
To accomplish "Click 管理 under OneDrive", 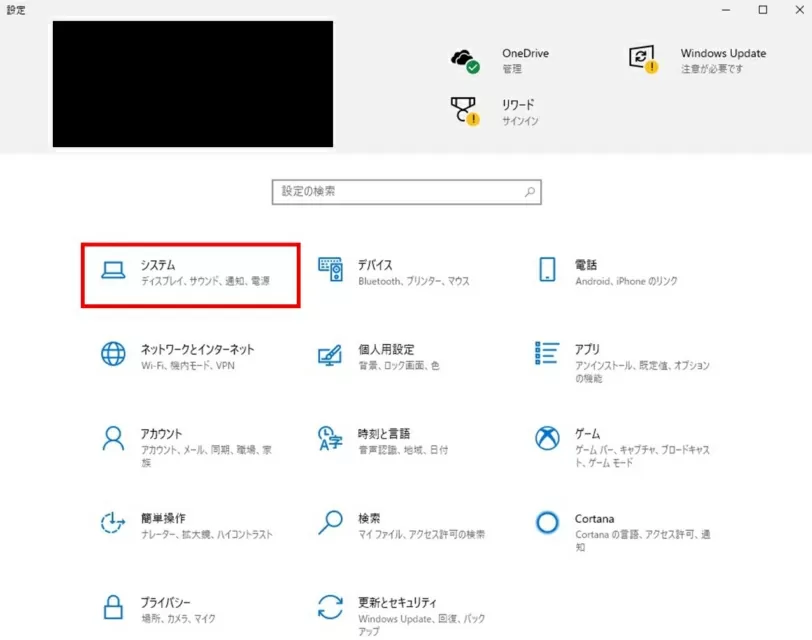I will click(x=512, y=69).
